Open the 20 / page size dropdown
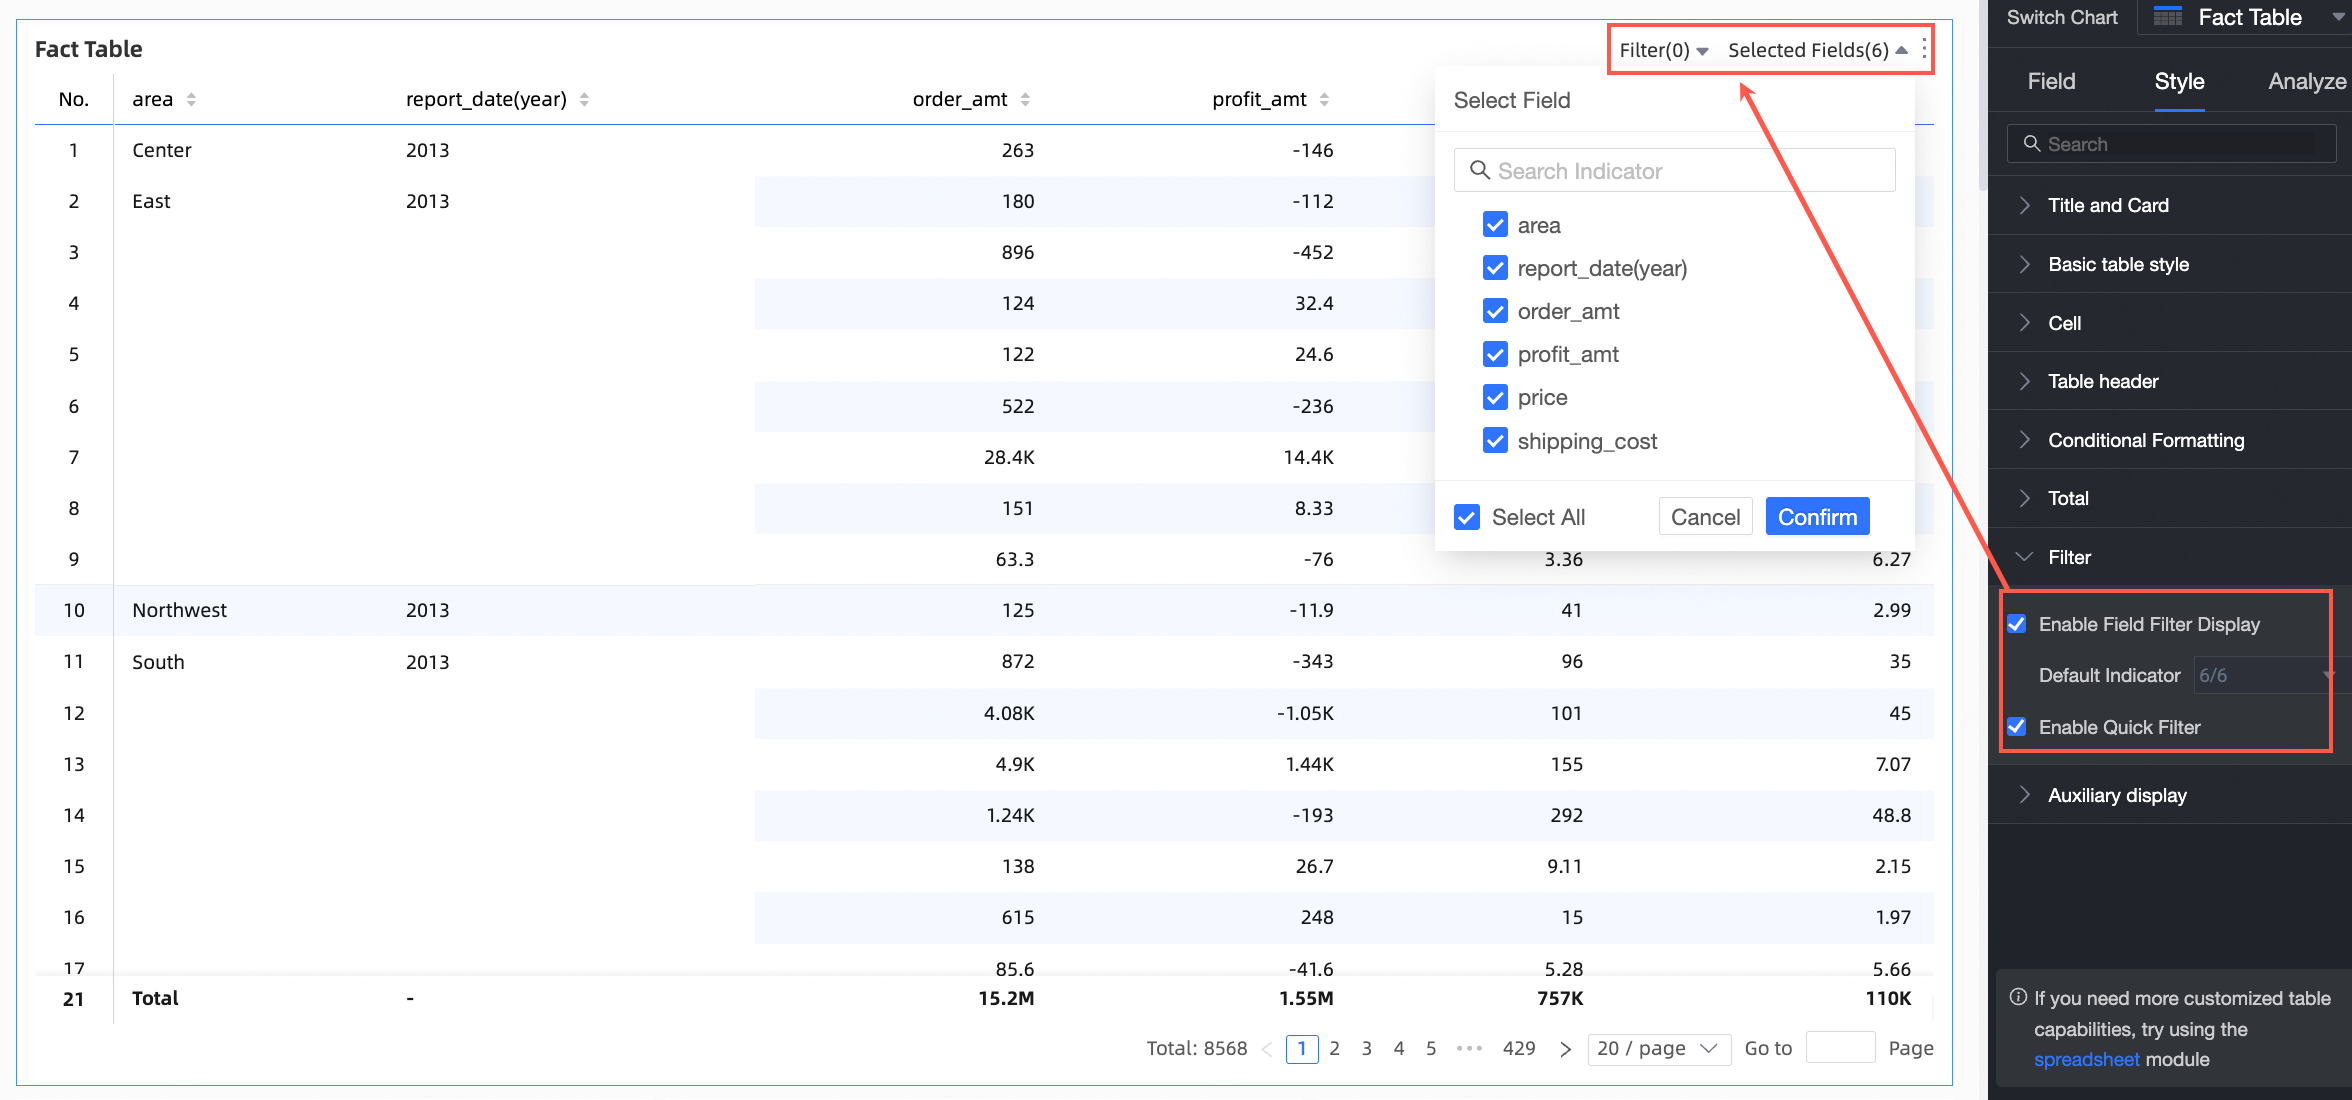 1658,1049
